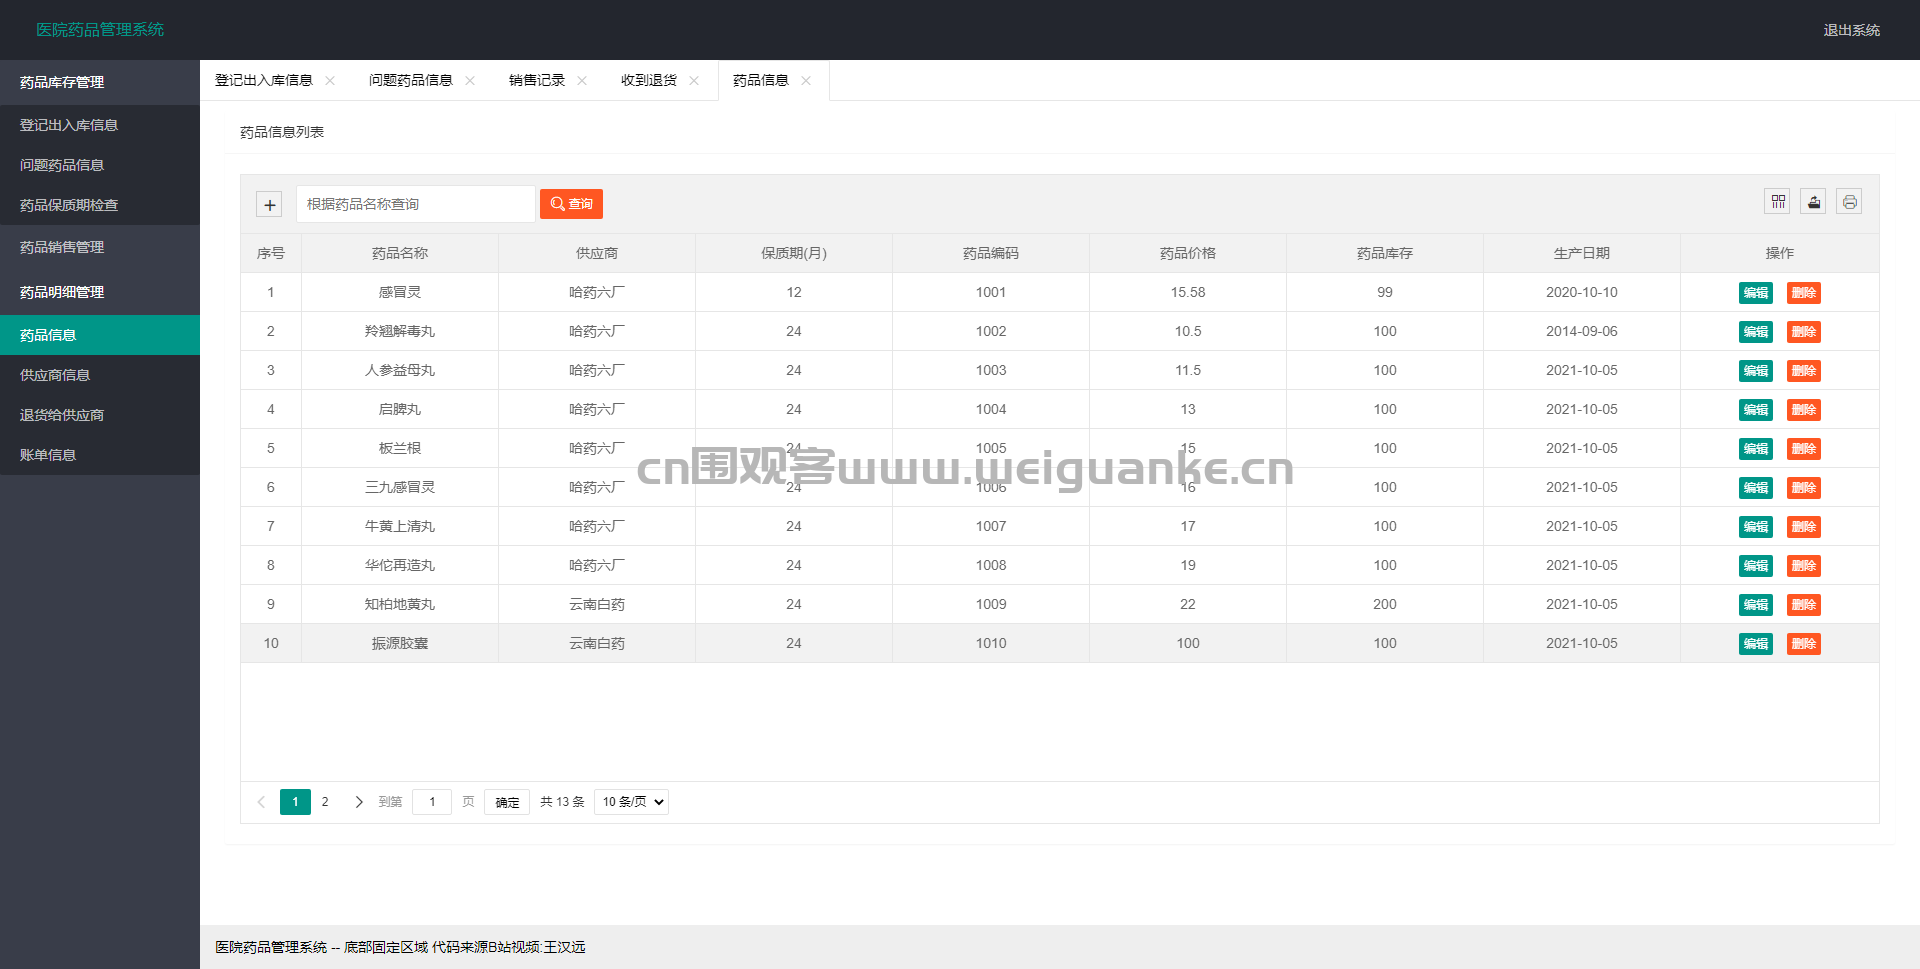Click 退出系统 to log out
Image resolution: width=1920 pixels, height=969 pixels.
[x=1851, y=30]
